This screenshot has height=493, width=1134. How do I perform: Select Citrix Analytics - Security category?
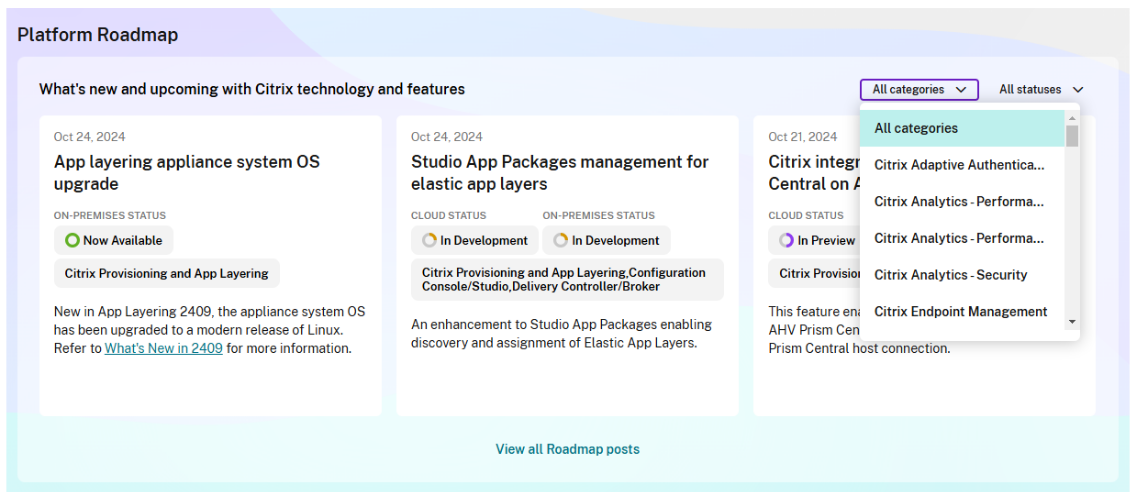coord(950,275)
